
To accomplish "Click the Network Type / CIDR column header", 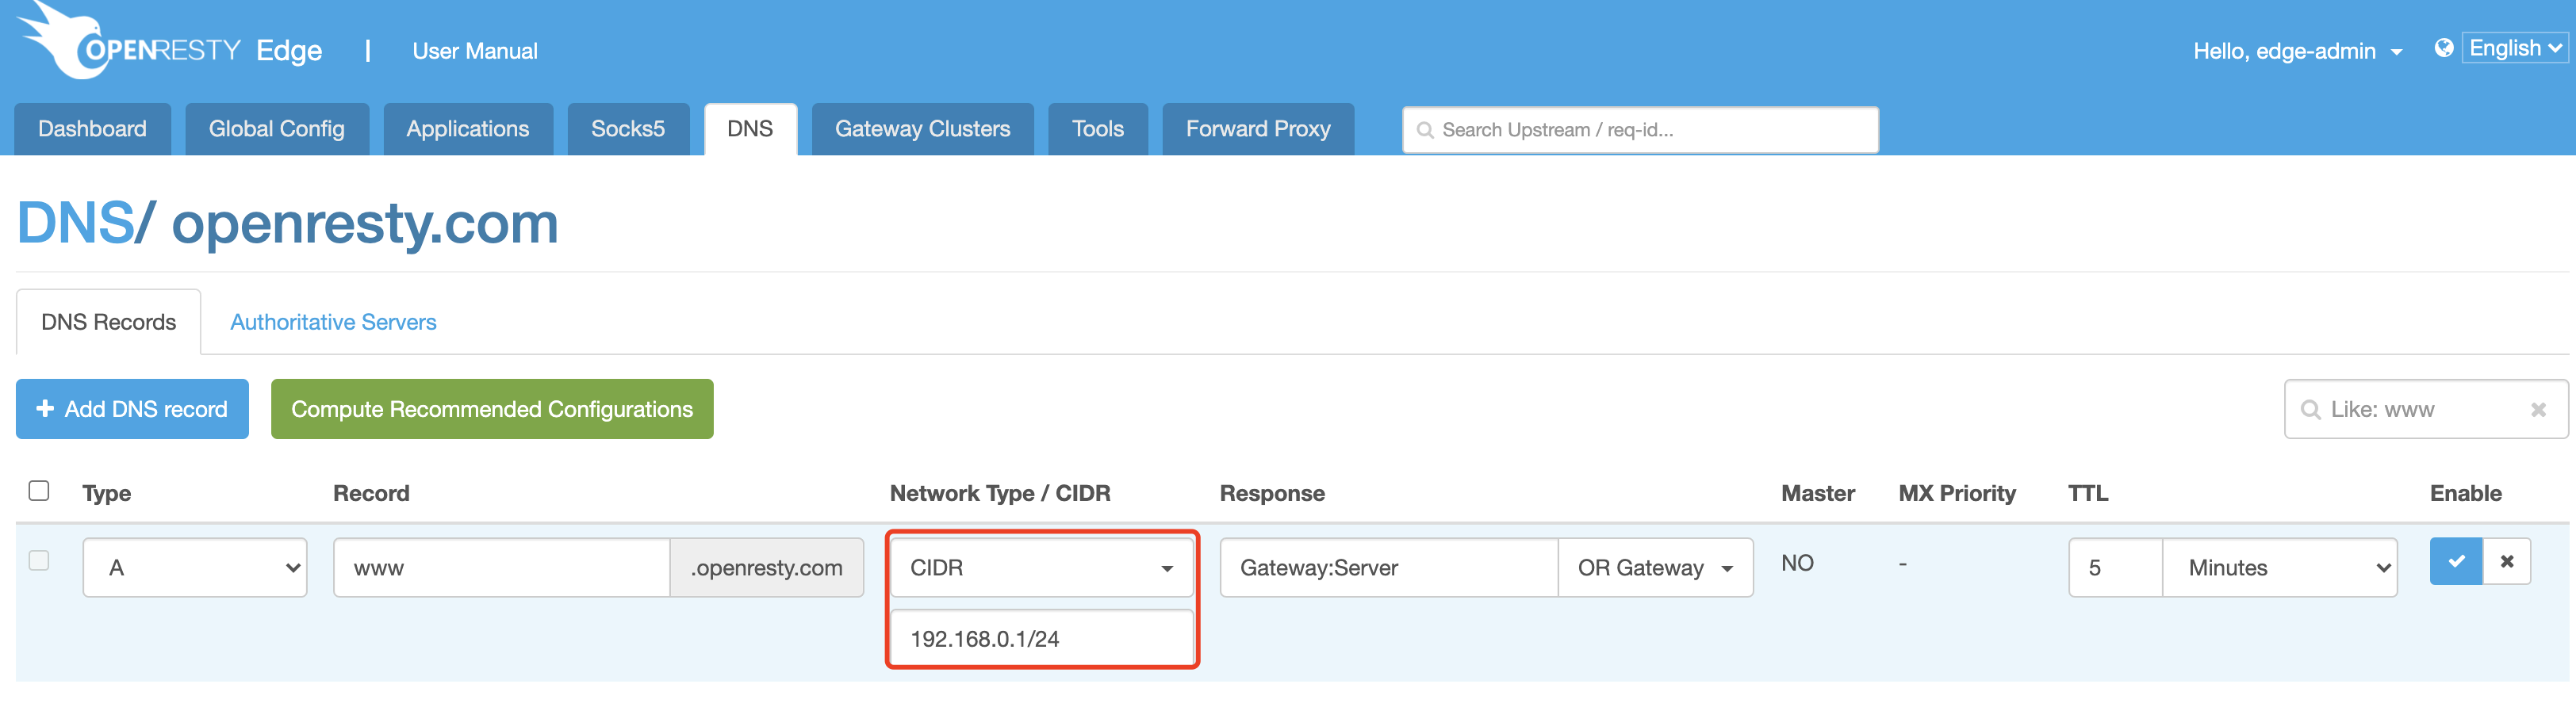I will coord(1000,493).
